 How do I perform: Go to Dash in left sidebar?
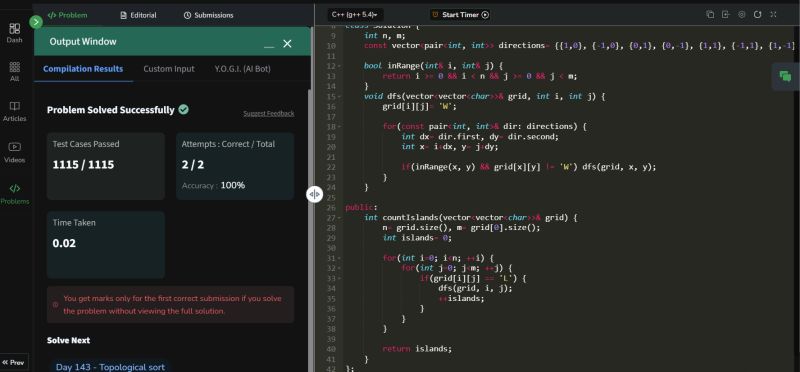click(15, 33)
